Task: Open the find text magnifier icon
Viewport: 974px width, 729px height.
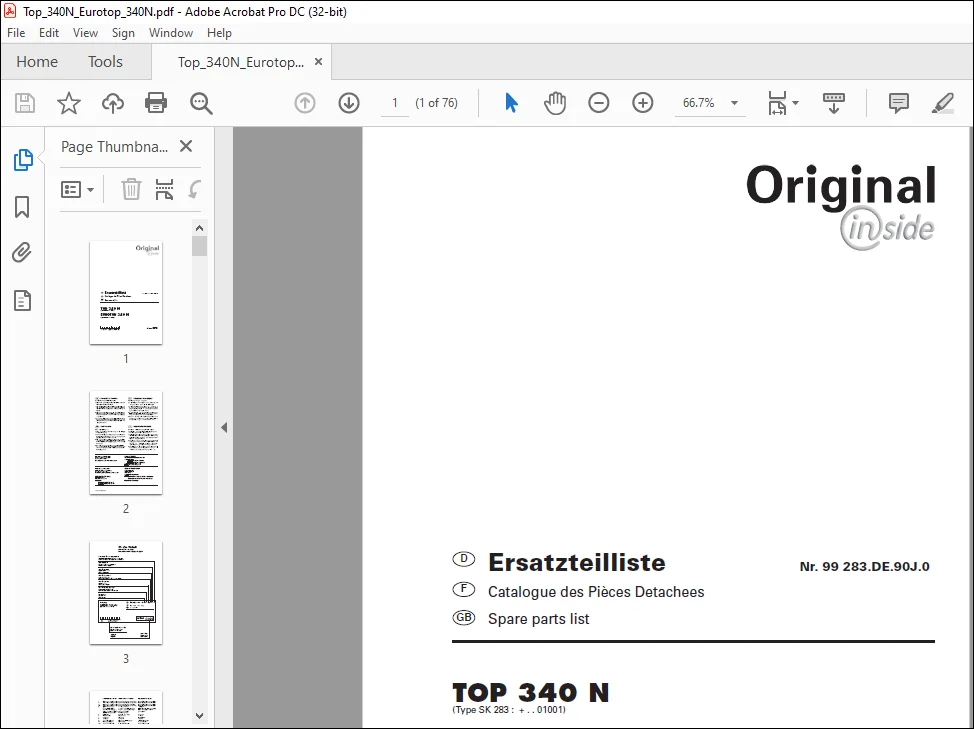Action: point(201,103)
